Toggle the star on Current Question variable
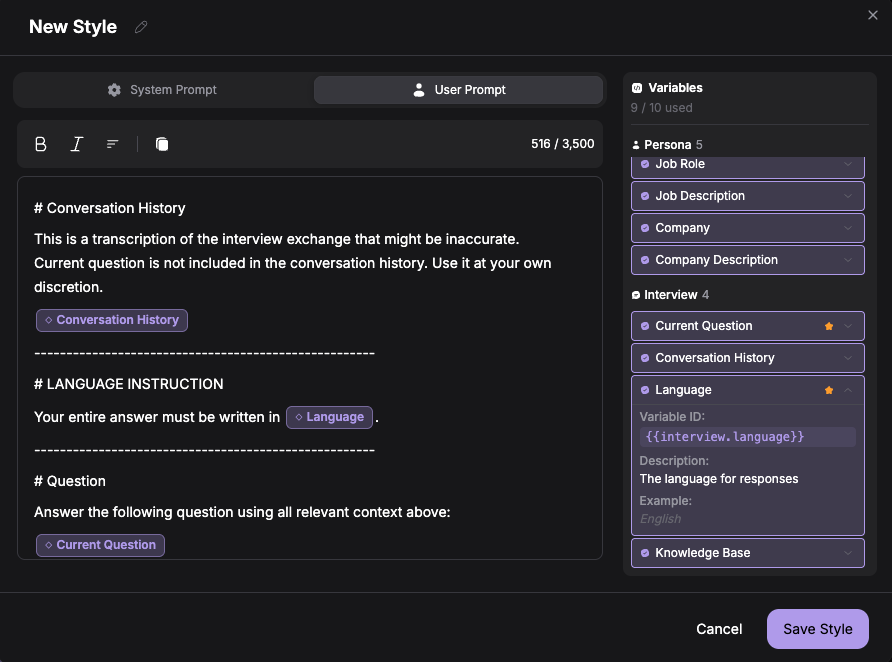The image size is (892, 662). 829,326
